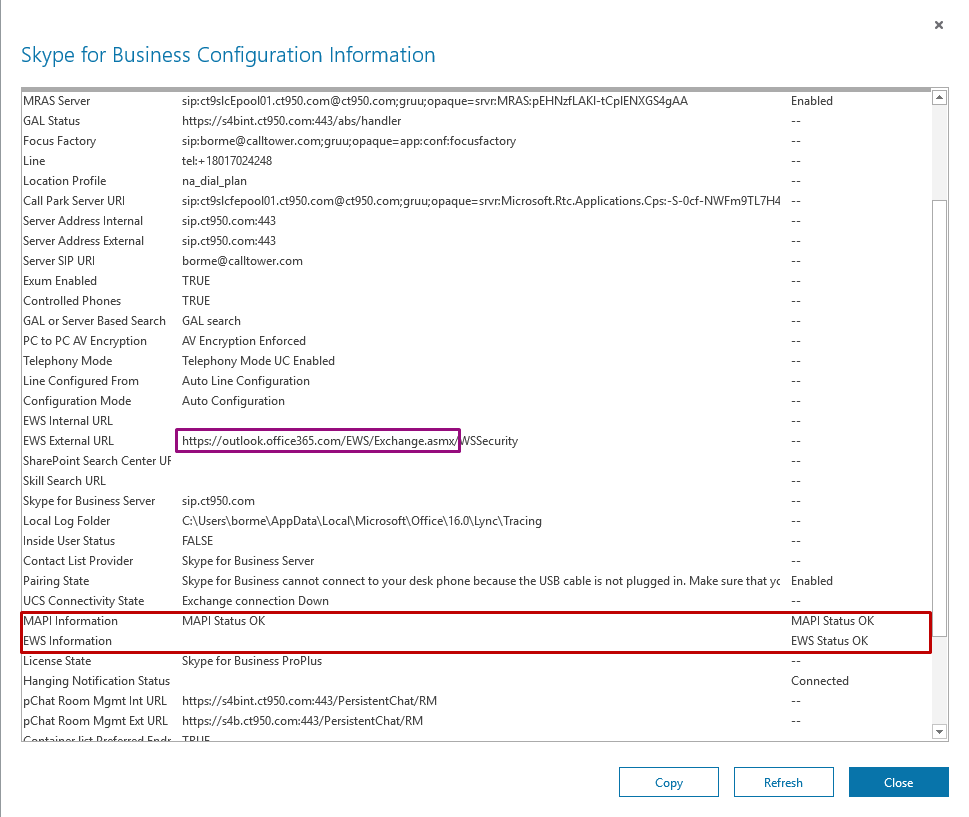Select the pChat Room Mgmt Int URL value
This screenshot has width=969, height=817.
(309, 701)
